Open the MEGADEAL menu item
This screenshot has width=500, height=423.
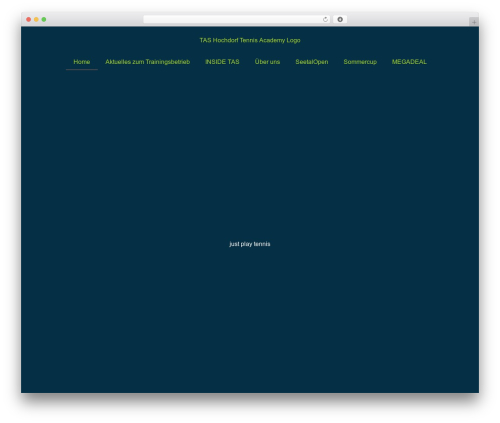[x=409, y=62]
